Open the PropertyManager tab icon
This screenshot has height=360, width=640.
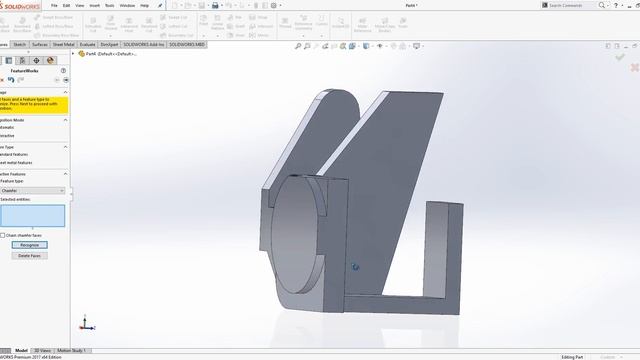point(9,60)
